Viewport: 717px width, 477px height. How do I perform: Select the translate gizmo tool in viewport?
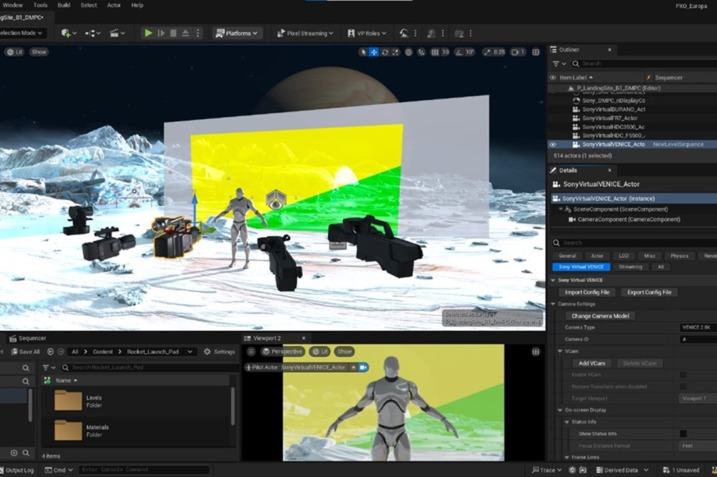coord(374,52)
